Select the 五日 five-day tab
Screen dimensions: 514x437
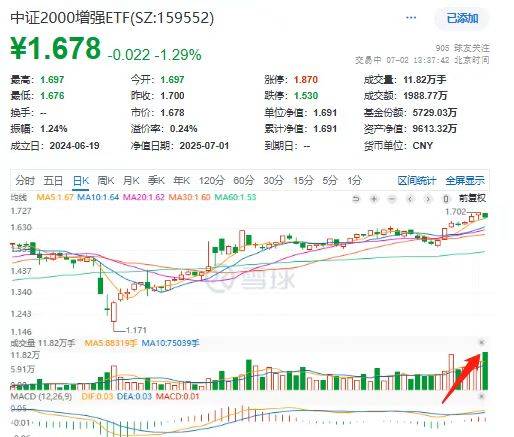tap(53, 181)
